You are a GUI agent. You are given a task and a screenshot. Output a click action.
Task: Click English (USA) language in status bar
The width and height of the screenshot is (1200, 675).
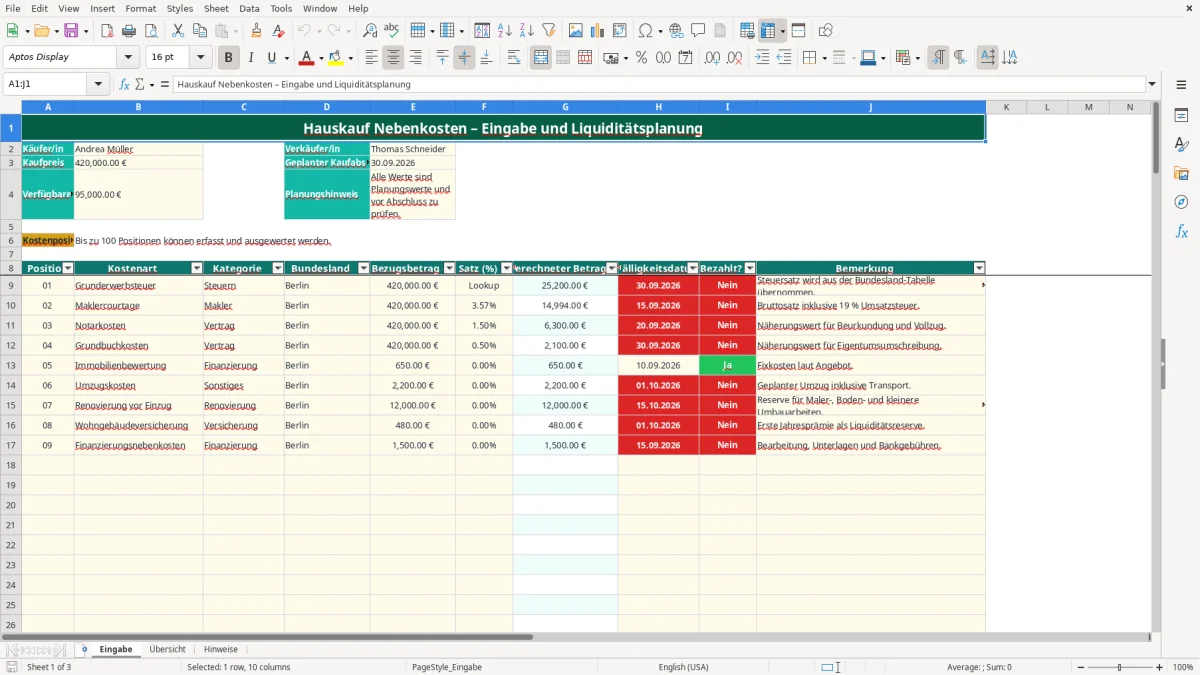[683, 667]
